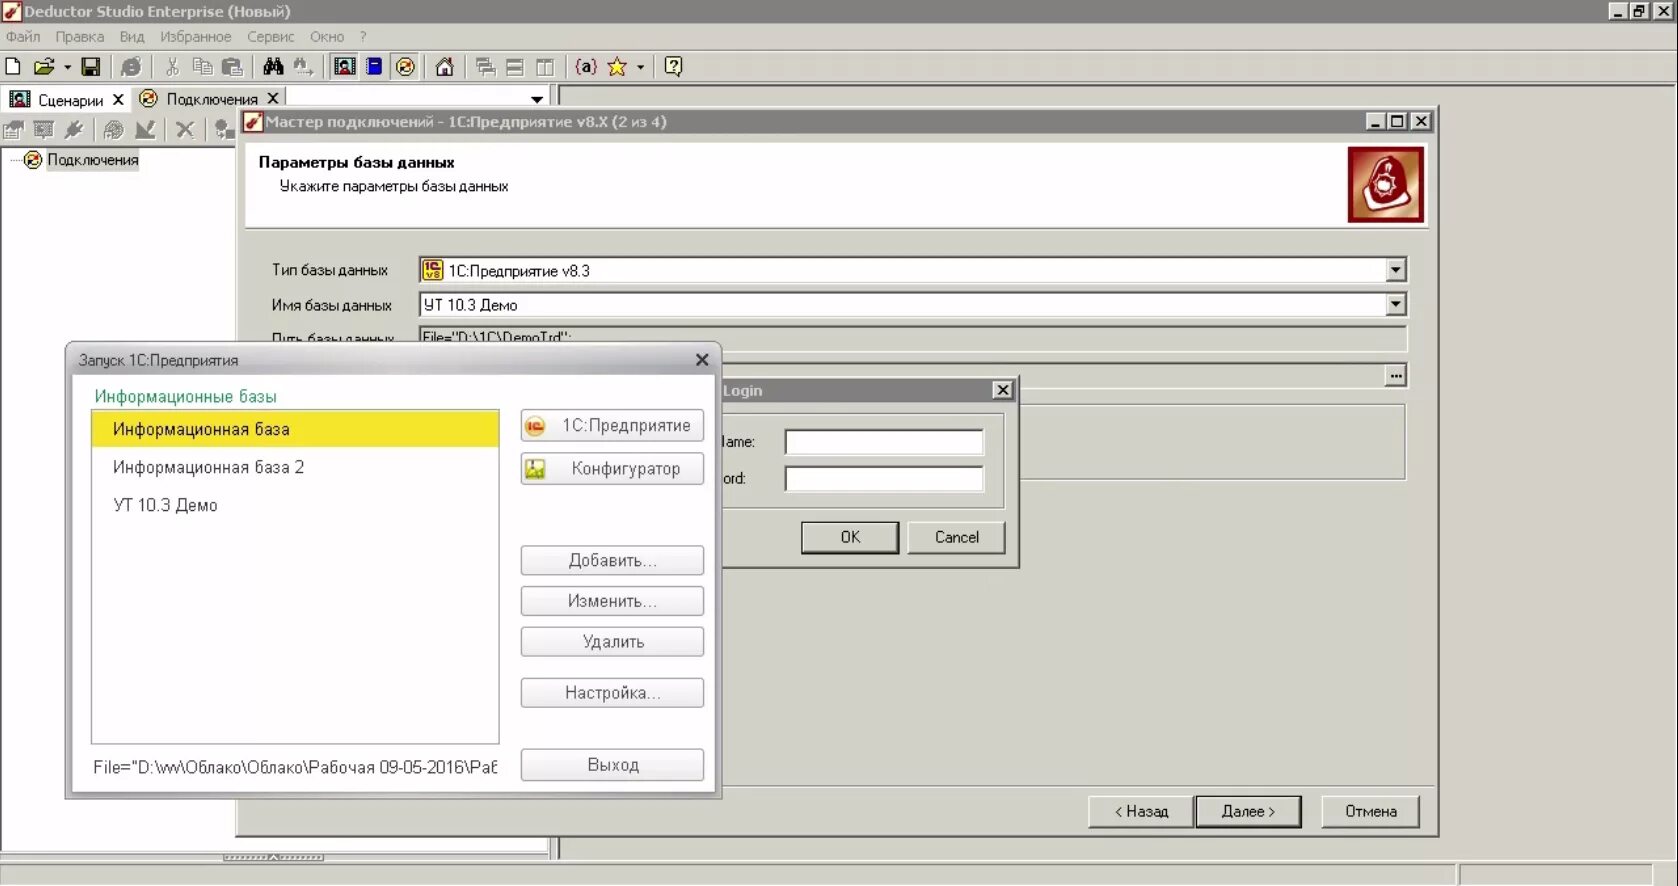The width and height of the screenshot is (1678, 886).
Task: Launch 1С:Предприятие button
Action: pyautogui.click(x=612, y=426)
